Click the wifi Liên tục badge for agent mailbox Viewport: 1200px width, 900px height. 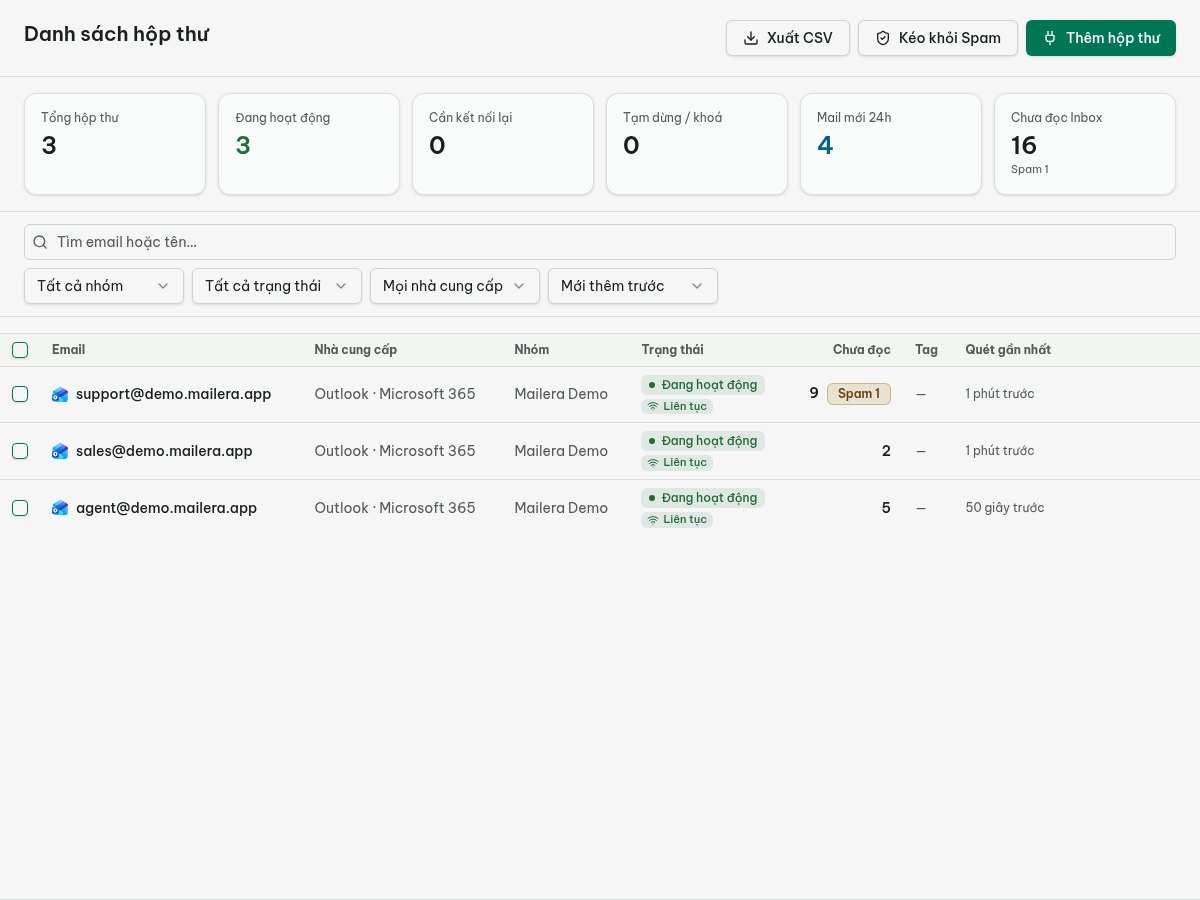pyautogui.click(x=677, y=520)
